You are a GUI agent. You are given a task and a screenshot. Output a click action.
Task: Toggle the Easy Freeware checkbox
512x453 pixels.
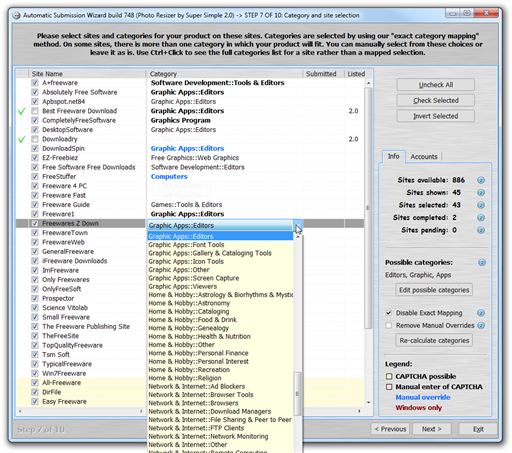35,401
